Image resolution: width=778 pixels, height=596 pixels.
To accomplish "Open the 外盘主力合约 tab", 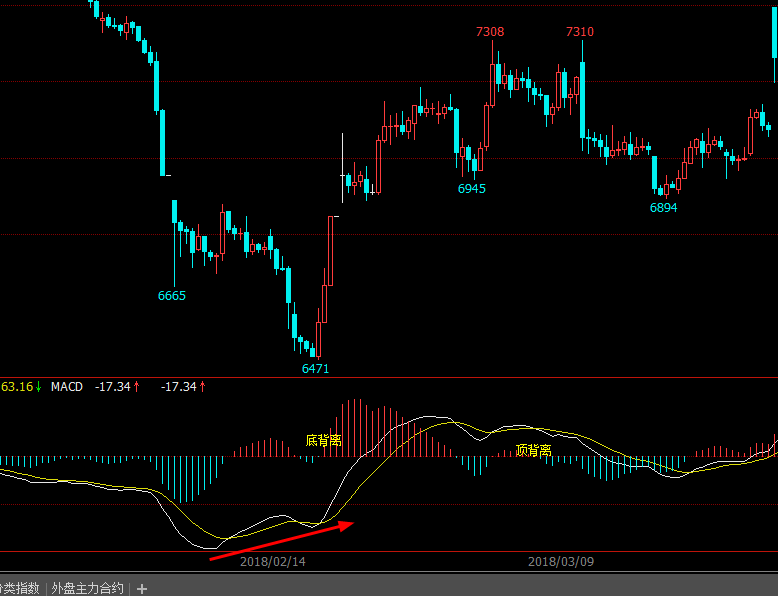I will 87,589.
